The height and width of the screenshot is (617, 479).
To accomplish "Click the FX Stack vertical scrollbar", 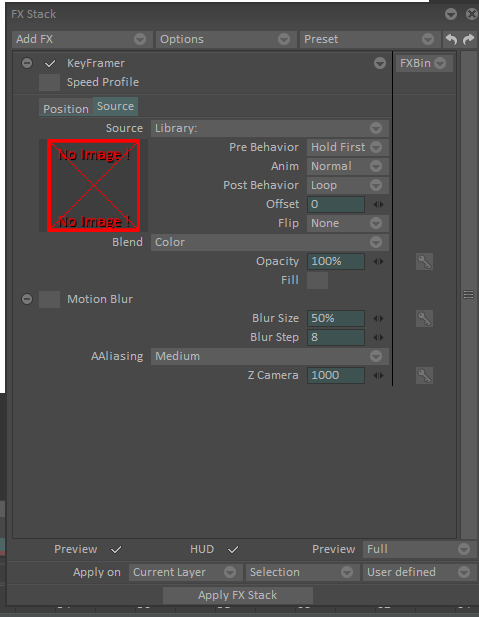I will [468, 295].
